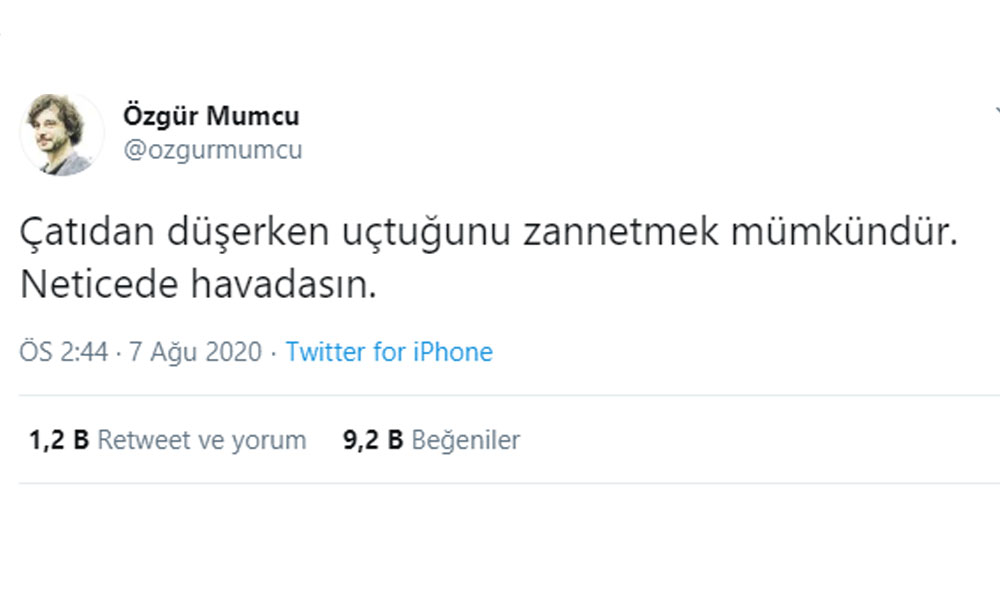
Task: Open the "Twitter for iPhone" source link
Action: (389, 352)
